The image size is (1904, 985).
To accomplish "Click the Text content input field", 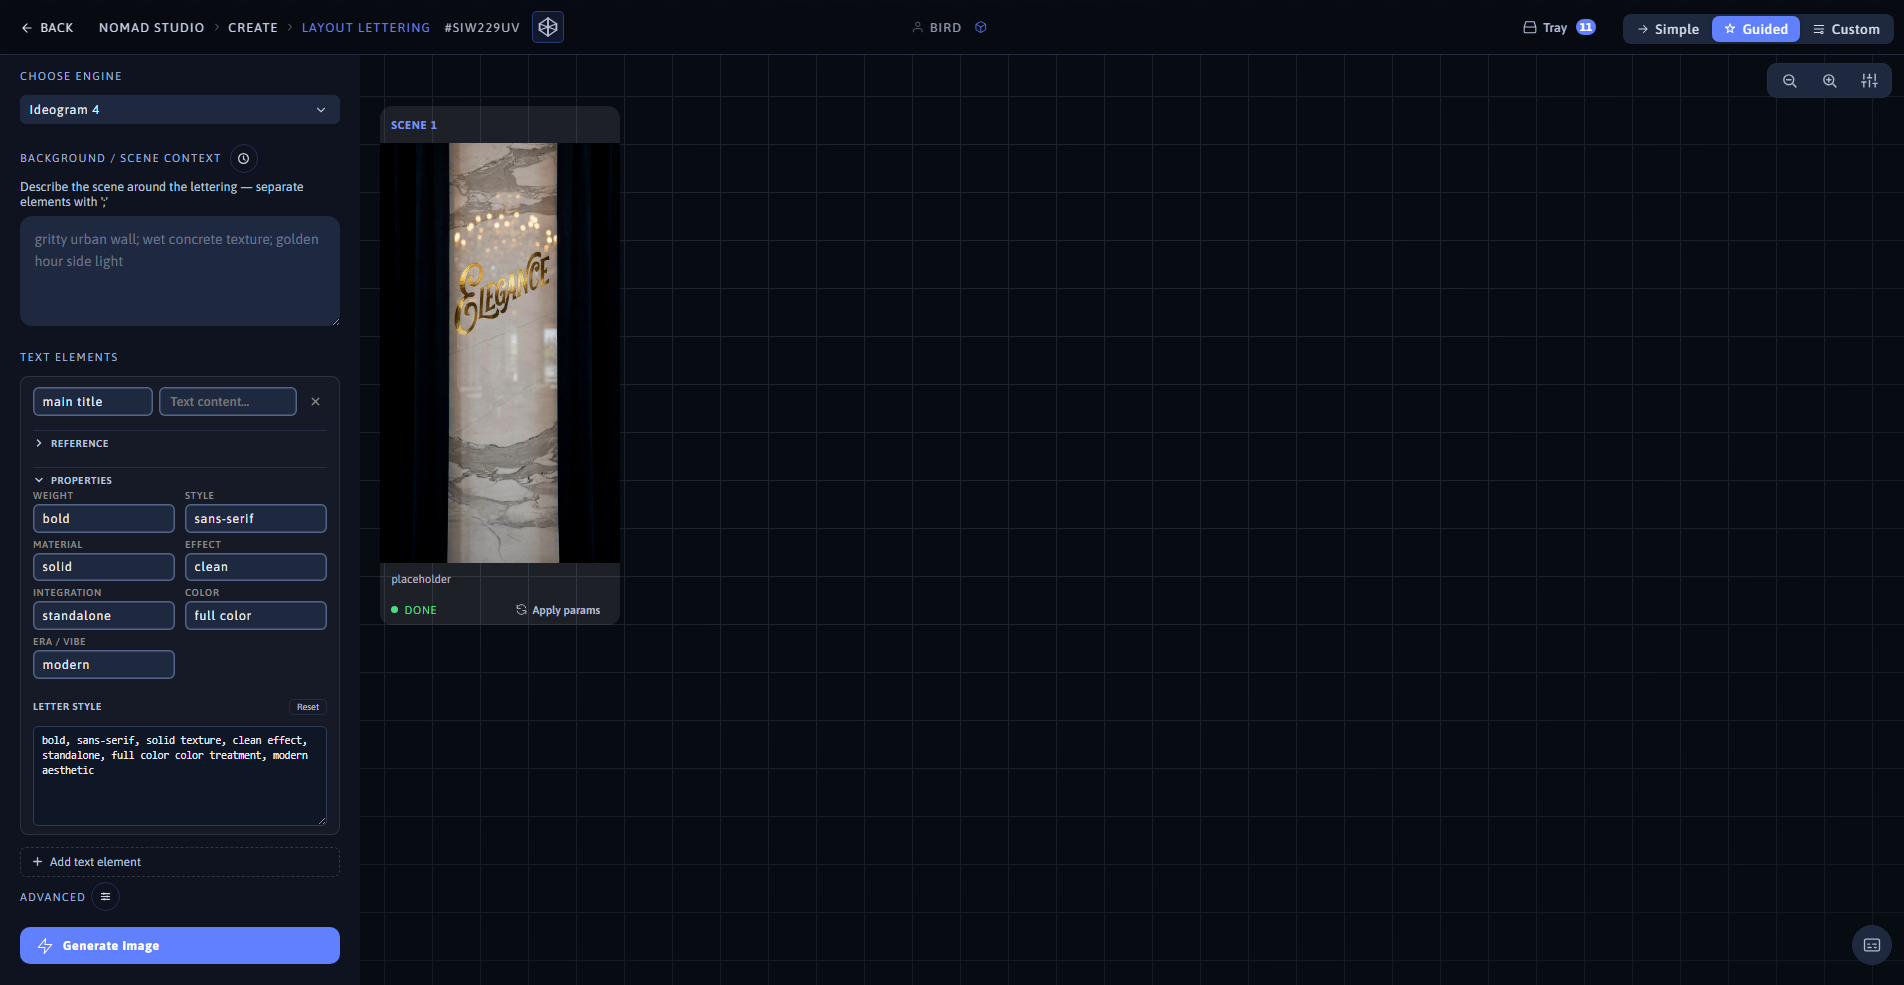I will click(x=228, y=402).
